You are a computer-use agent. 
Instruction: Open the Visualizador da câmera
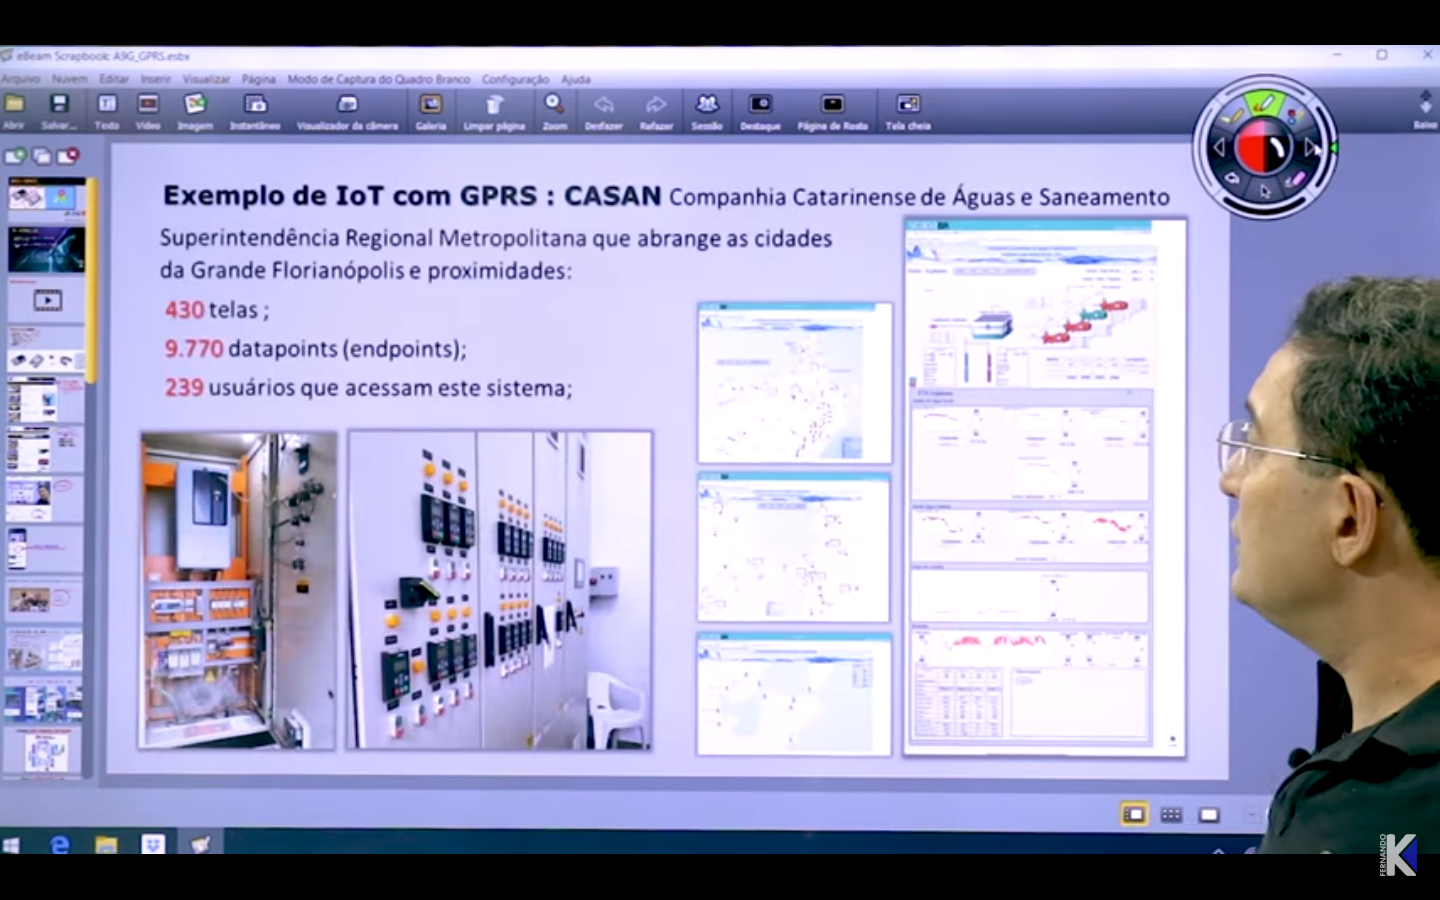tap(347, 110)
